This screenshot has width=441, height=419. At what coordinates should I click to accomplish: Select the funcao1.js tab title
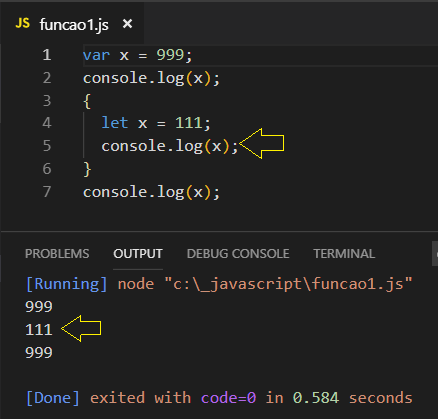tap(74, 25)
